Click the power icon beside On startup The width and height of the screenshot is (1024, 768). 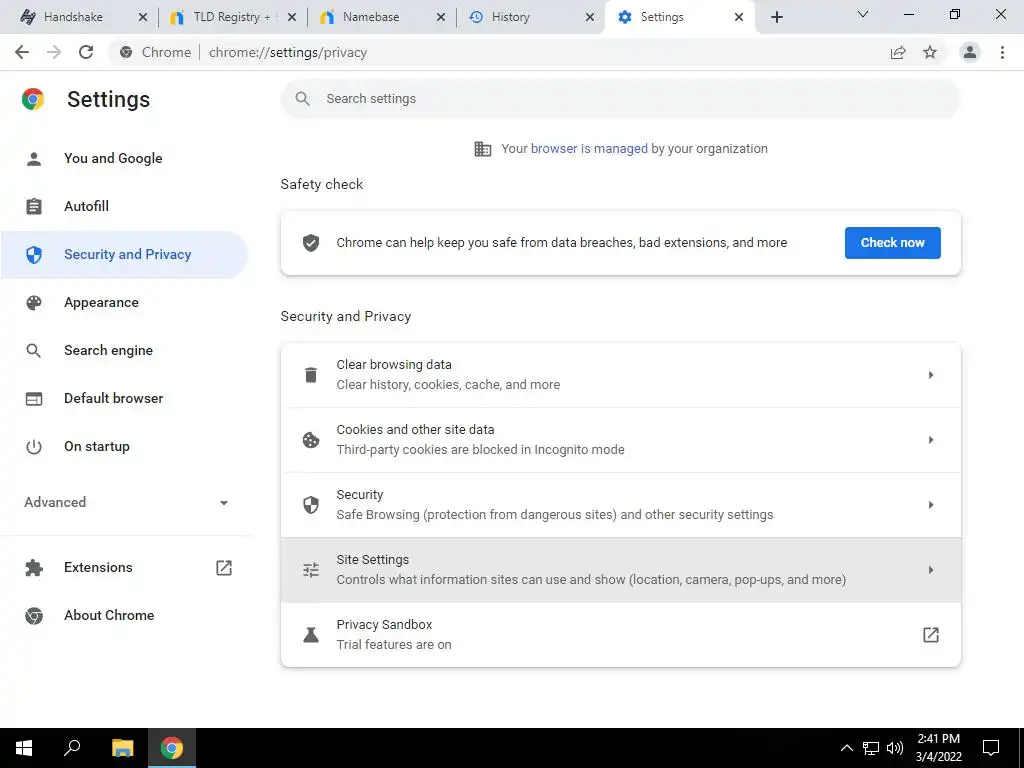pos(33,447)
